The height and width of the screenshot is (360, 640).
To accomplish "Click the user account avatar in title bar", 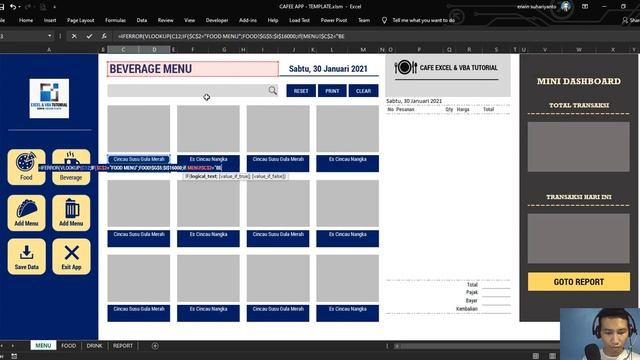I will pyautogui.click(x=565, y=7).
